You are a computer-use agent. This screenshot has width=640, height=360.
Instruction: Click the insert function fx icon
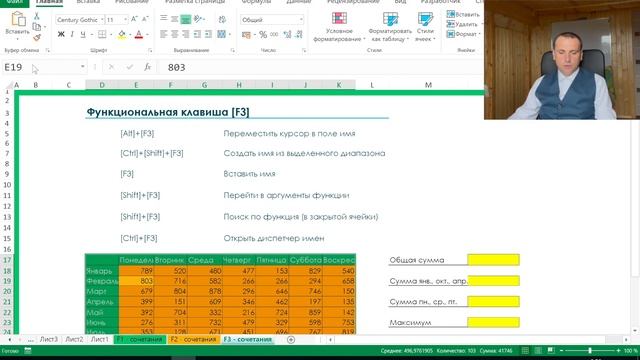pos(147,67)
